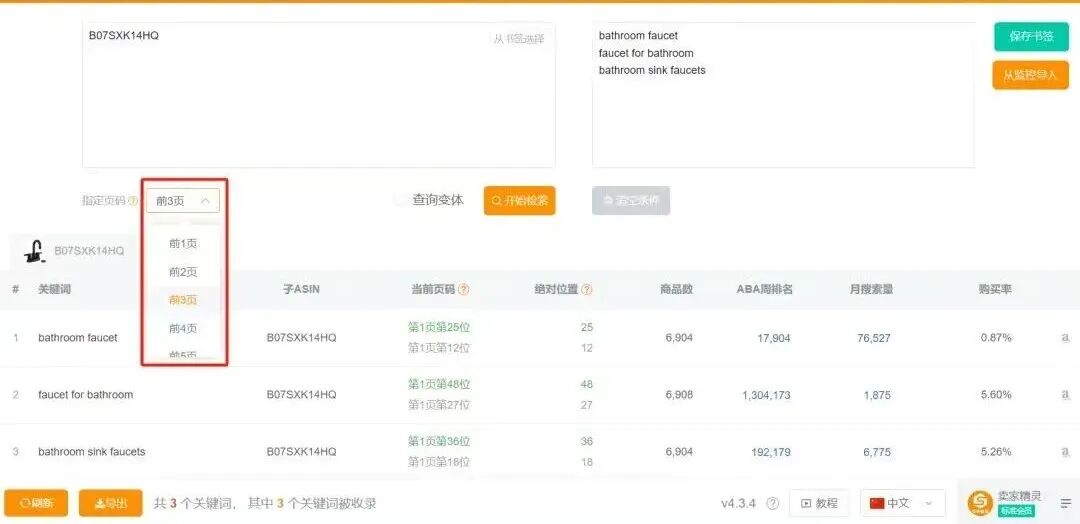The width and height of the screenshot is (1080, 524).
Task: Click purchase rate value 5.26%
Action: 996,452
